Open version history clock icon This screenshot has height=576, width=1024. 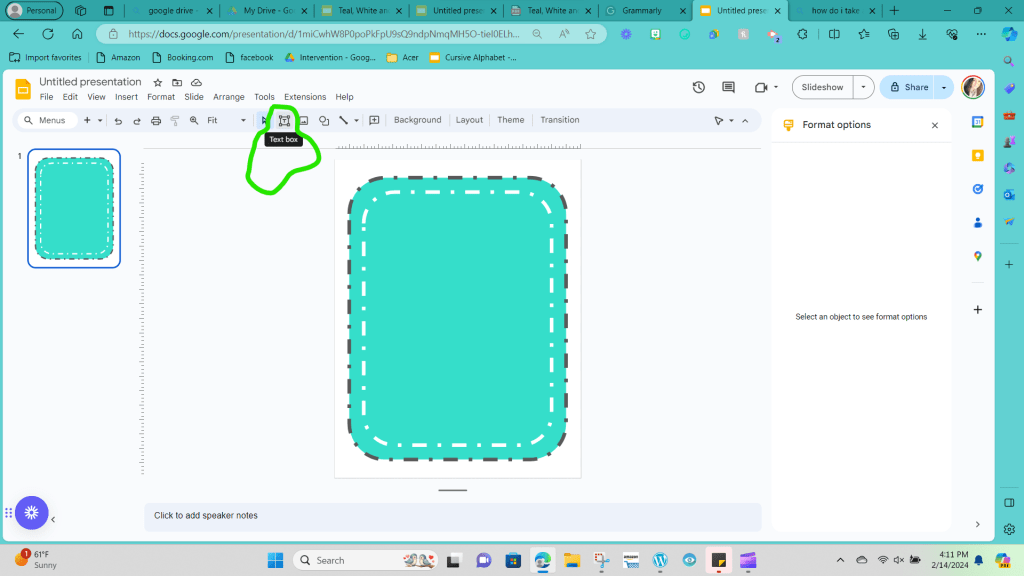tap(698, 87)
